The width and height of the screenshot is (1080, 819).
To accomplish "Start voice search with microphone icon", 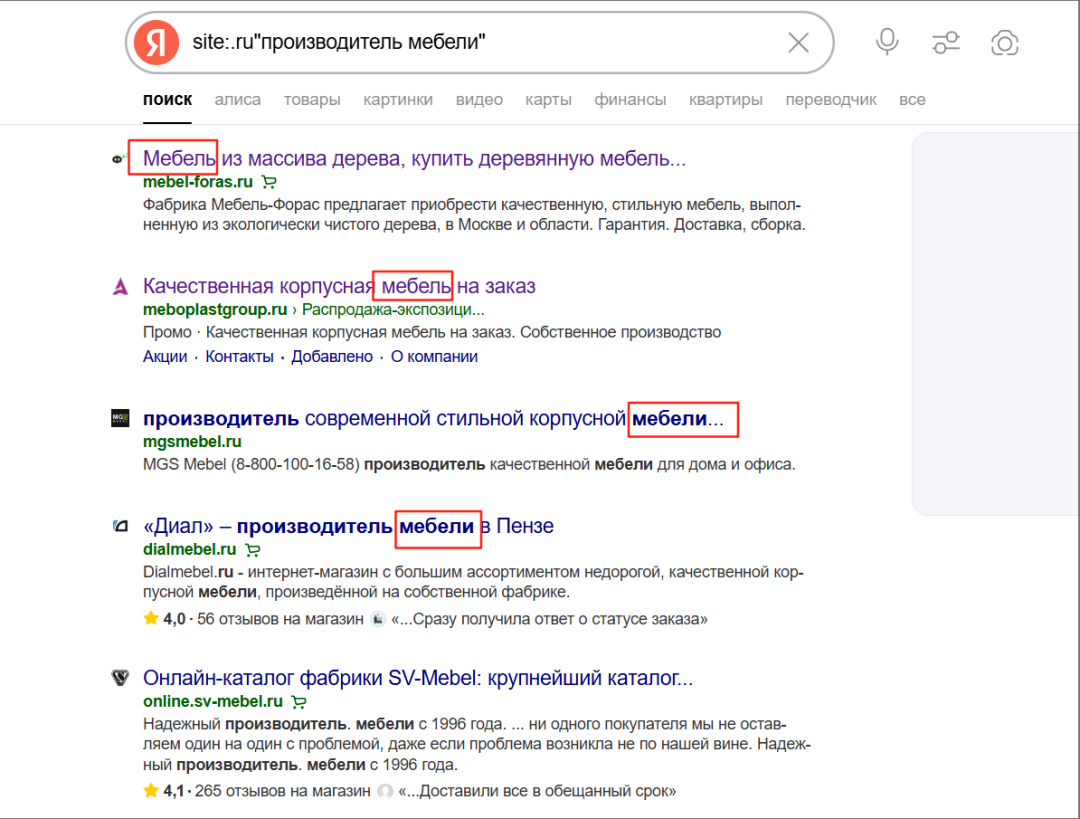I will point(886,42).
